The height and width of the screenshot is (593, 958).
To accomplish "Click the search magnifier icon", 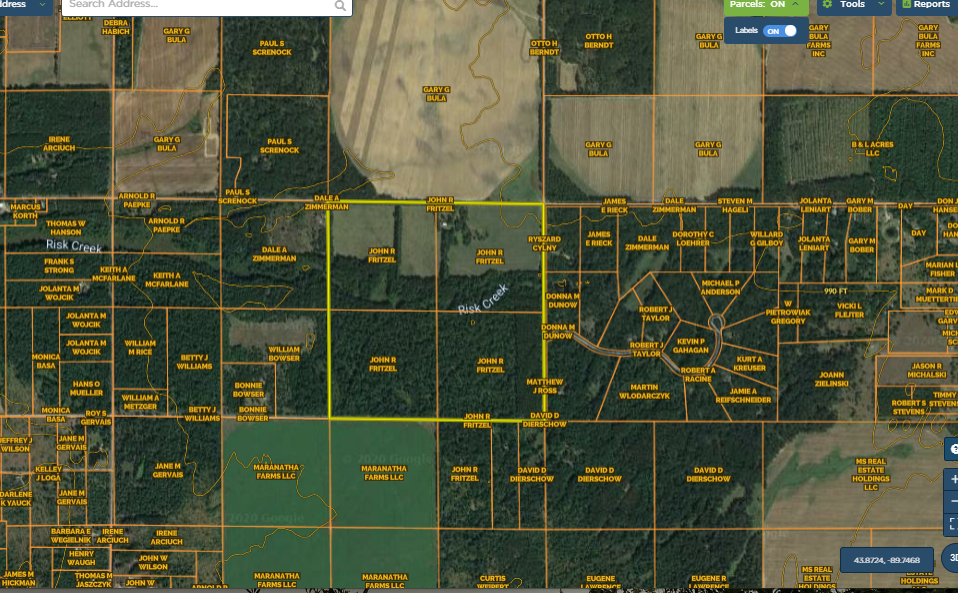I will pos(341,6).
